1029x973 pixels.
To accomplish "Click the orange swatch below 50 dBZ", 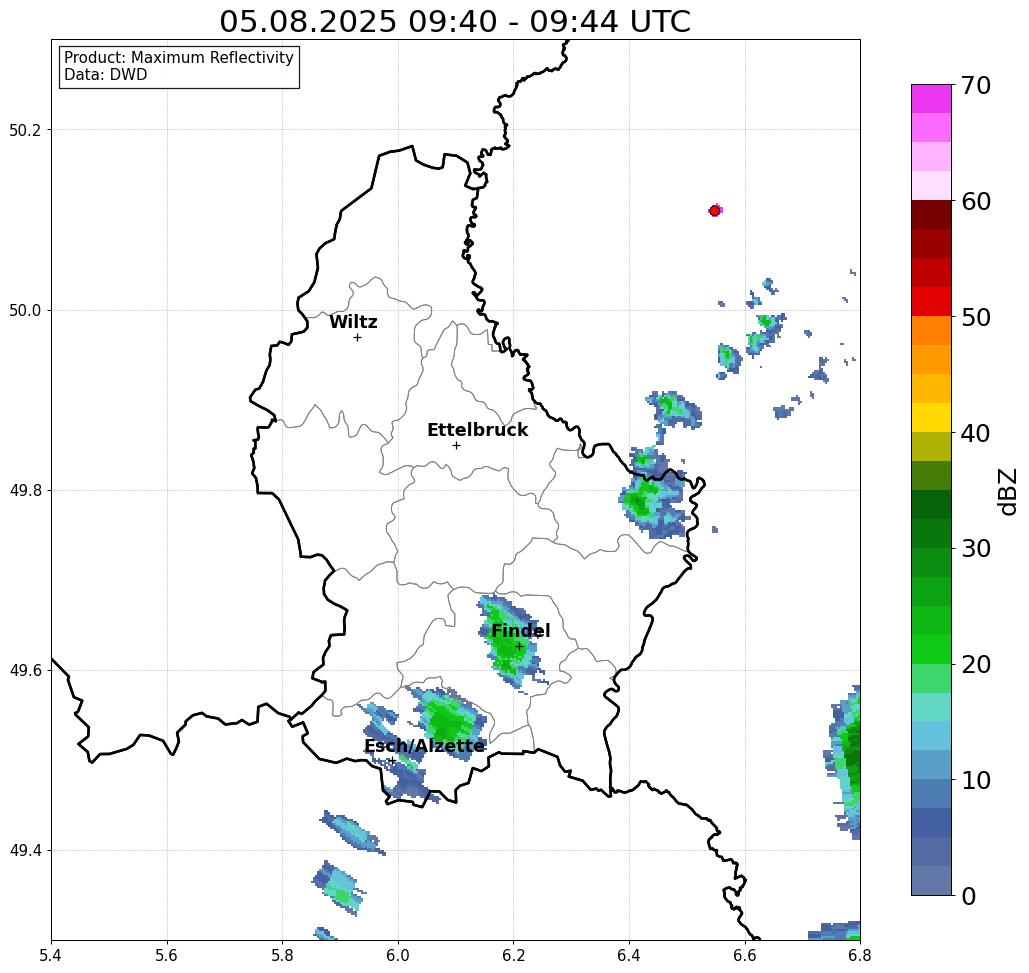I will point(931,331).
